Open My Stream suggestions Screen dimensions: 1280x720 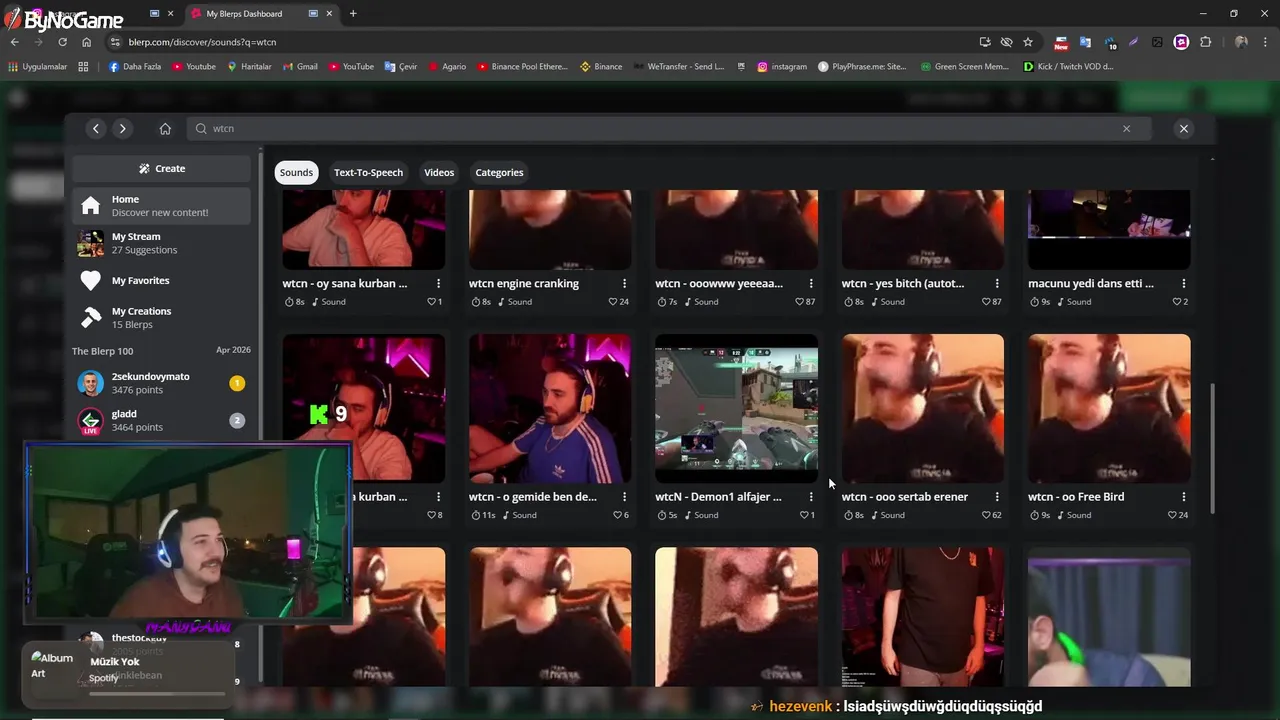click(x=161, y=243)
